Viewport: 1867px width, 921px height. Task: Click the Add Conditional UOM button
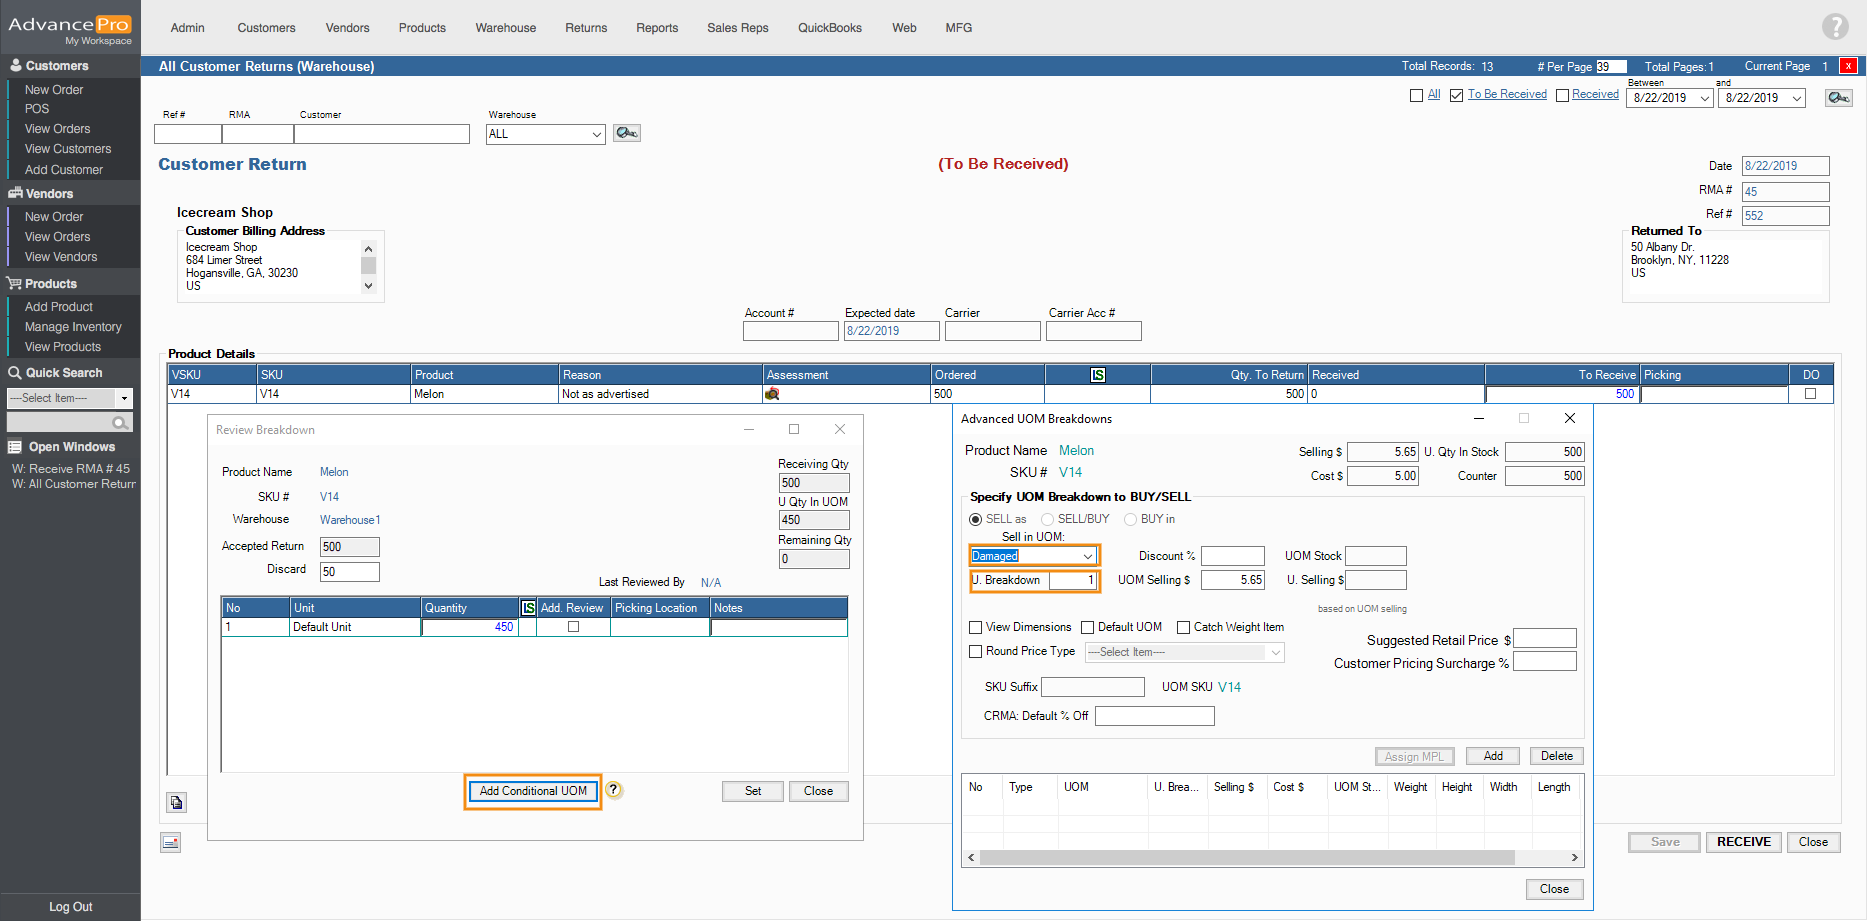pyautogui.click(x=533, y=791)
